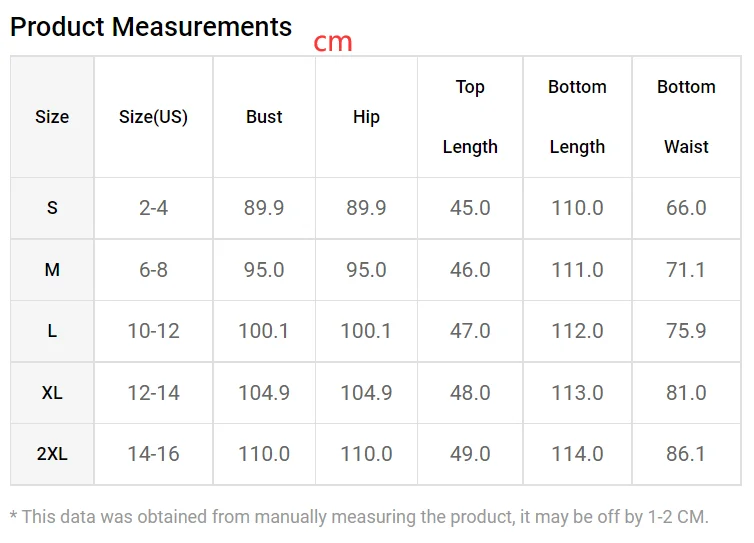Screen dimensions: 754x543
Task: Select the Bust column header
Action: [264, 117]
